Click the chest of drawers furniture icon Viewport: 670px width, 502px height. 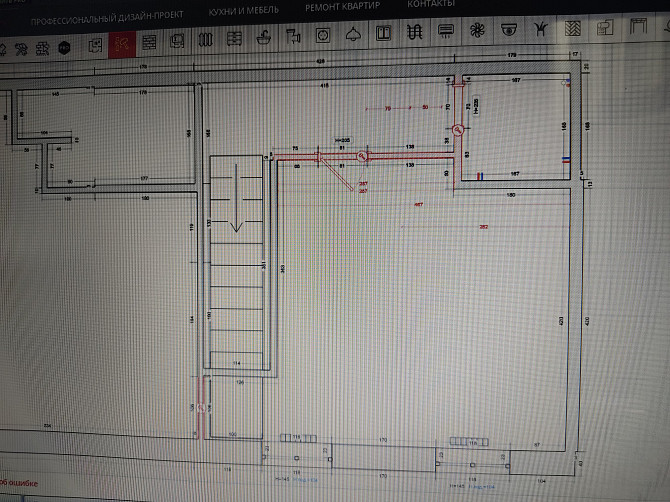coord(234,40)
